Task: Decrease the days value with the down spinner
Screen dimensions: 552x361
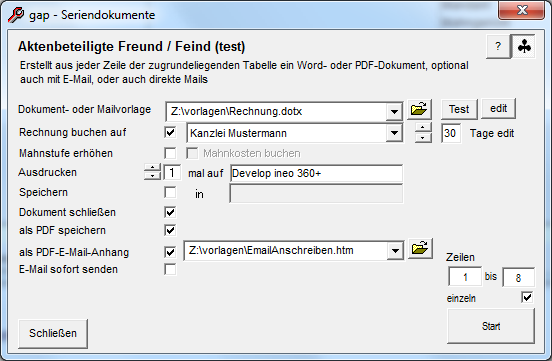Action: (x=423, y=138)
